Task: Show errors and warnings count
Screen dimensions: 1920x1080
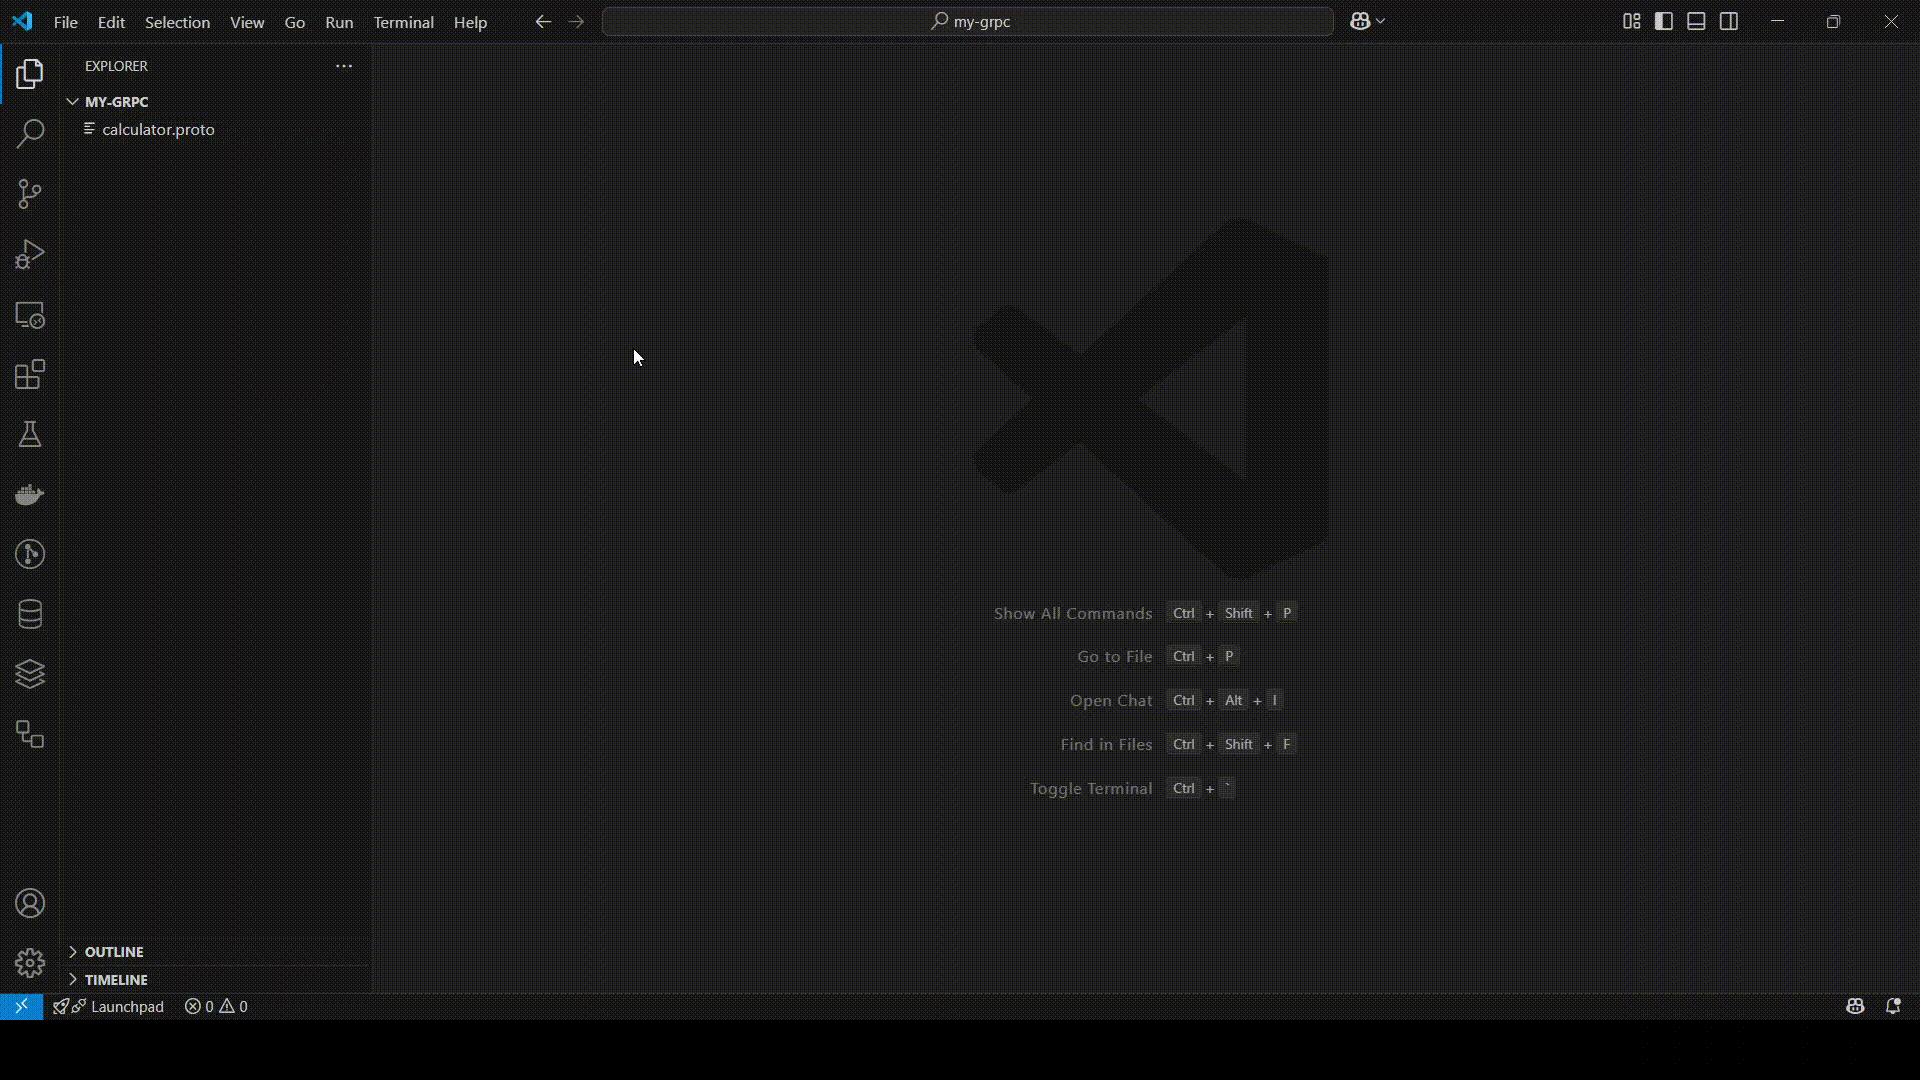Action: [x=216, y=1007]
